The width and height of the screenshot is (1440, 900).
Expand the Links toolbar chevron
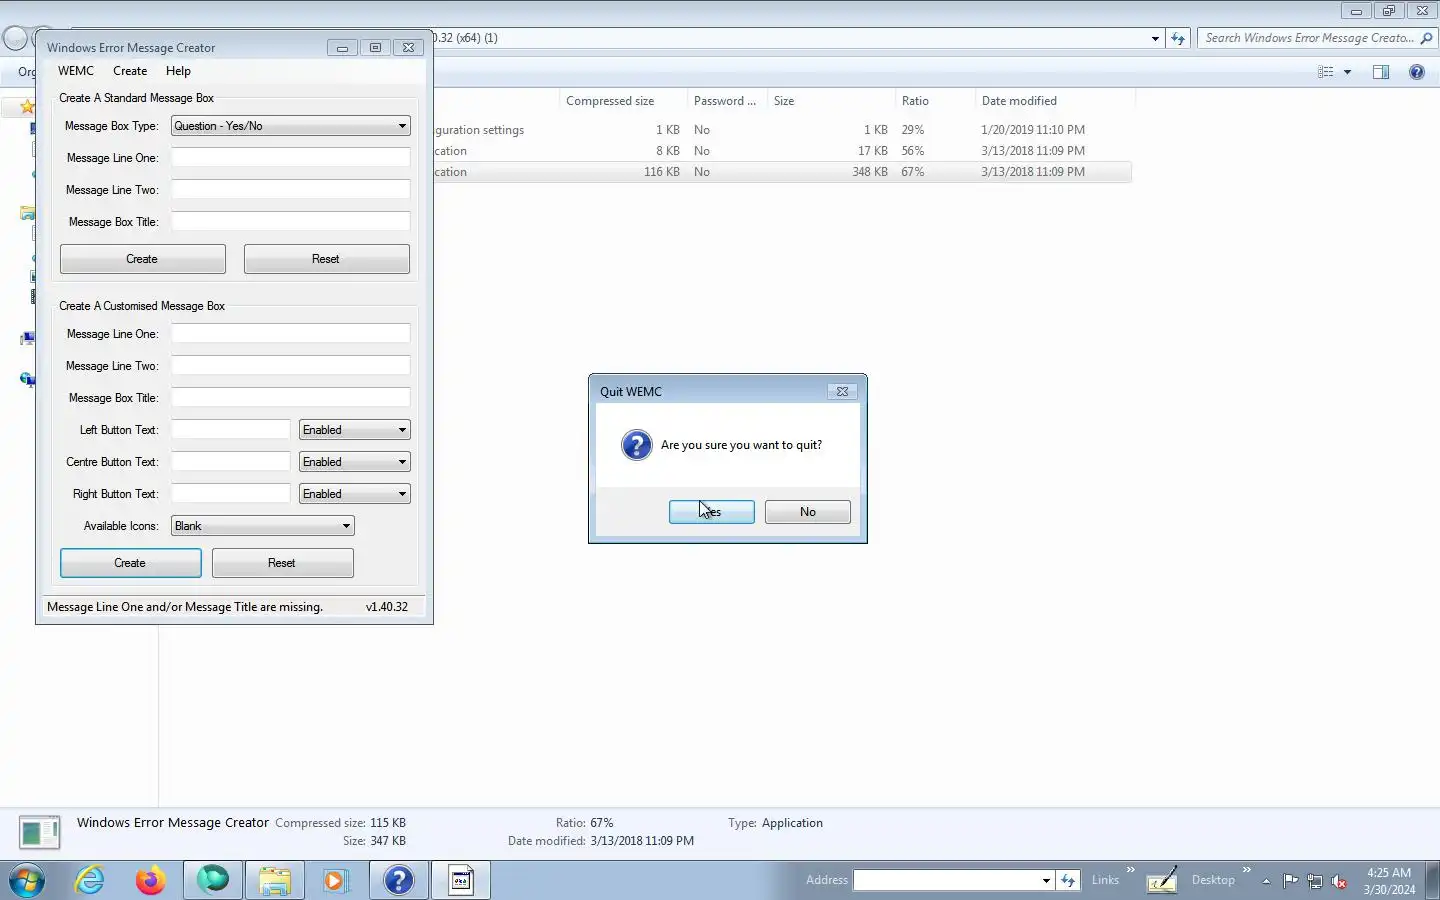tap(1131, 870)
